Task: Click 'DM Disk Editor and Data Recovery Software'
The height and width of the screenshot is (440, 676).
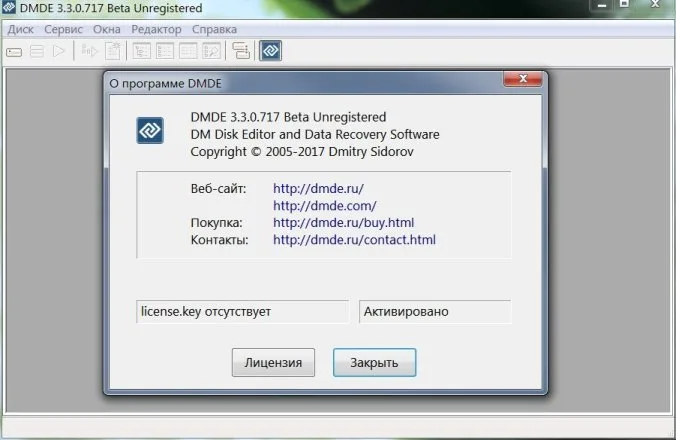Action: tap(315, 134)
